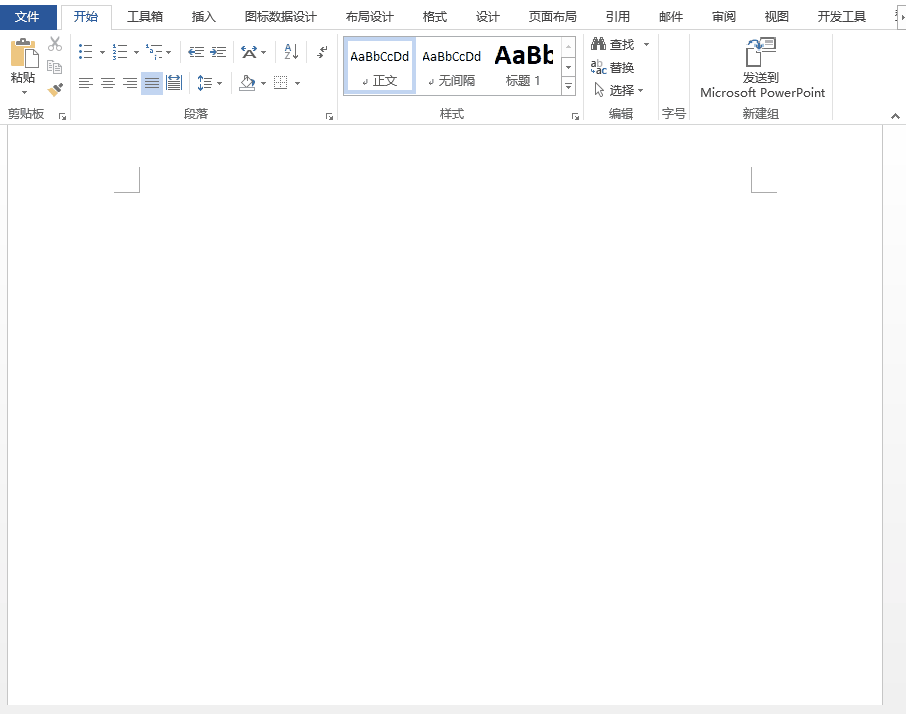906x714 pixels.
Task: Expand the shading color dropdown arrow
Action: pyautogui.click(x=262, y=82)
